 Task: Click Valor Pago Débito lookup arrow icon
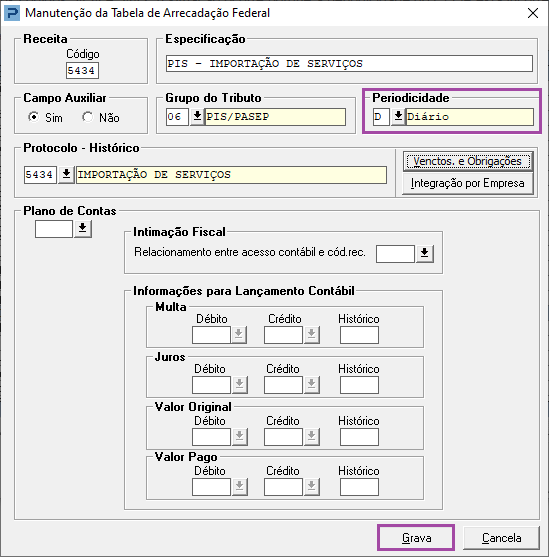(x=239, y=487)
